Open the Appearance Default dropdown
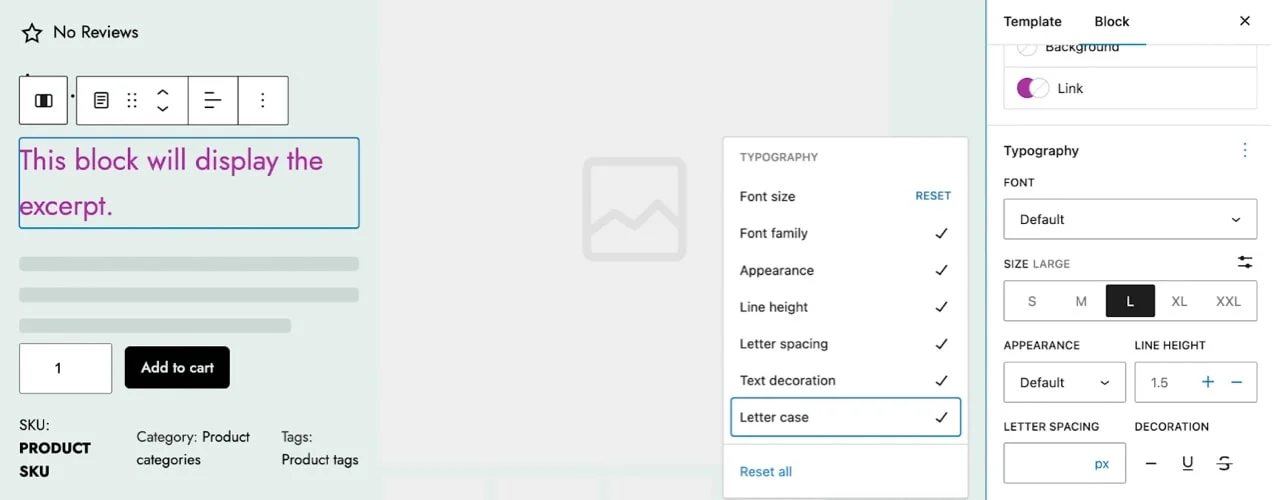The height and width of the screenshot is (500, 1272). [1064, 382]
